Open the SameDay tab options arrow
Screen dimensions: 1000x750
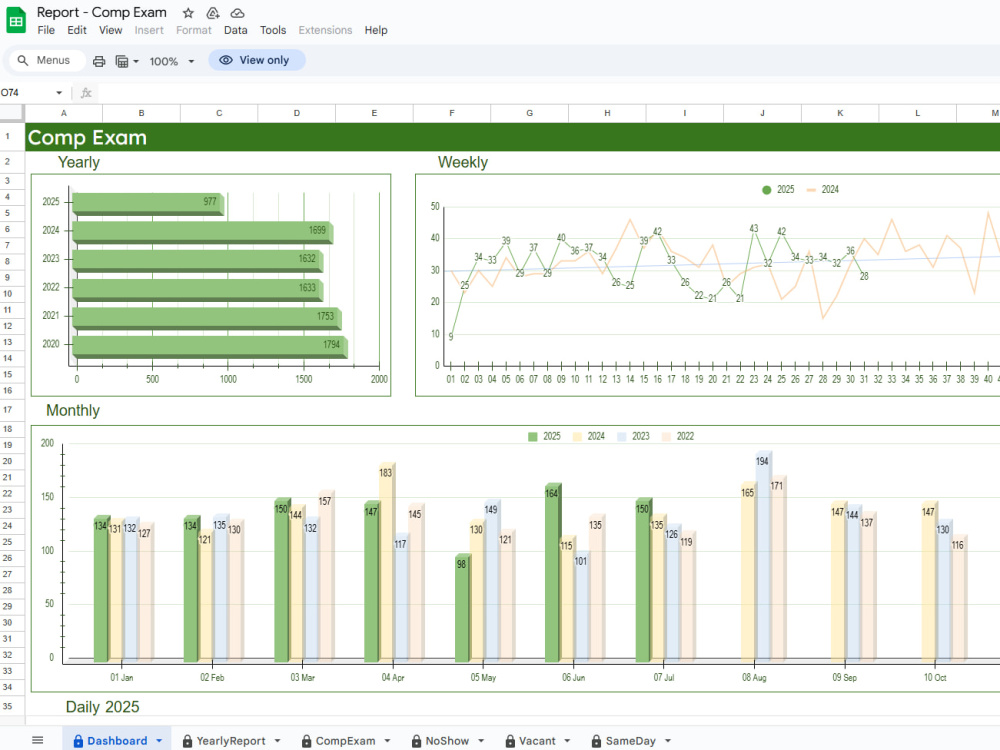668,741
